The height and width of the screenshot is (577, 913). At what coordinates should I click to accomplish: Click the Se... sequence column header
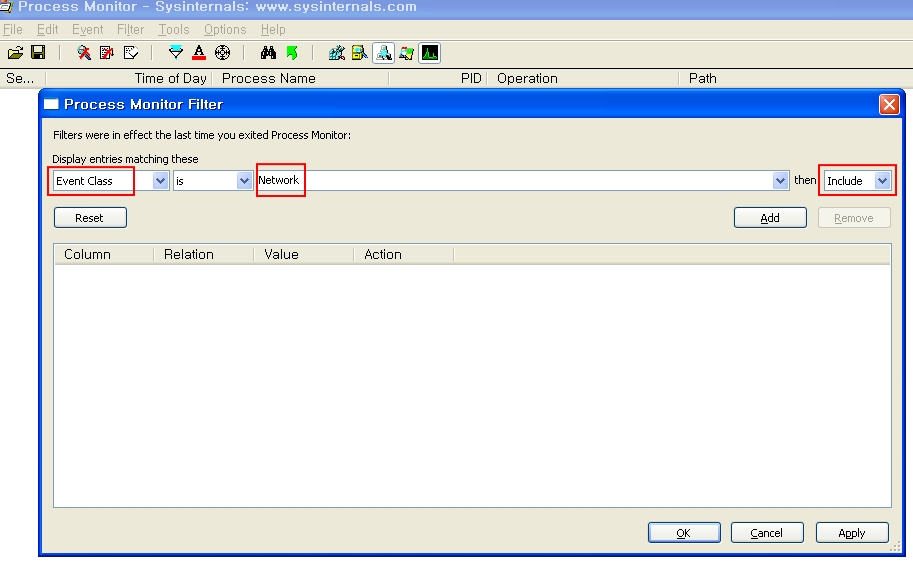point(23,79)
